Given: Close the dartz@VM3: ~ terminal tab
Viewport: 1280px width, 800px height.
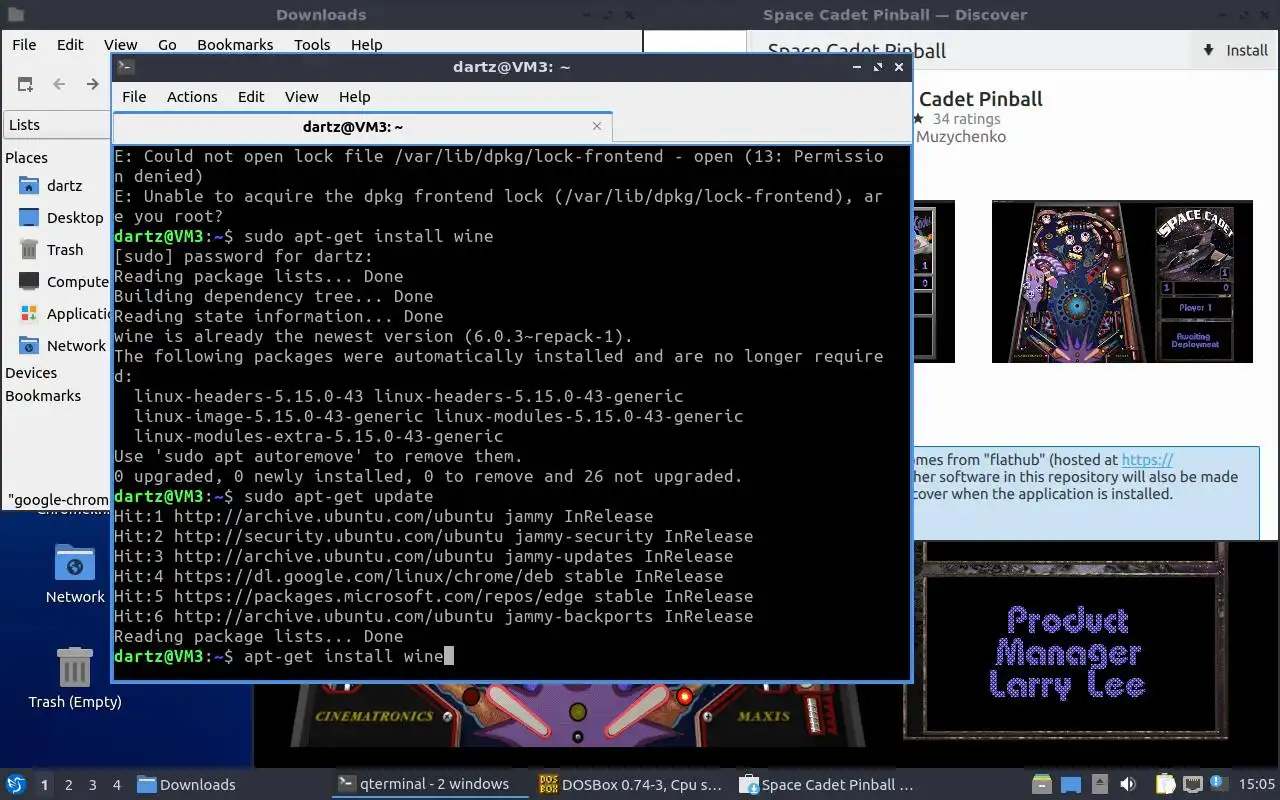Looking at the screenshot, I should pos(597,126).
